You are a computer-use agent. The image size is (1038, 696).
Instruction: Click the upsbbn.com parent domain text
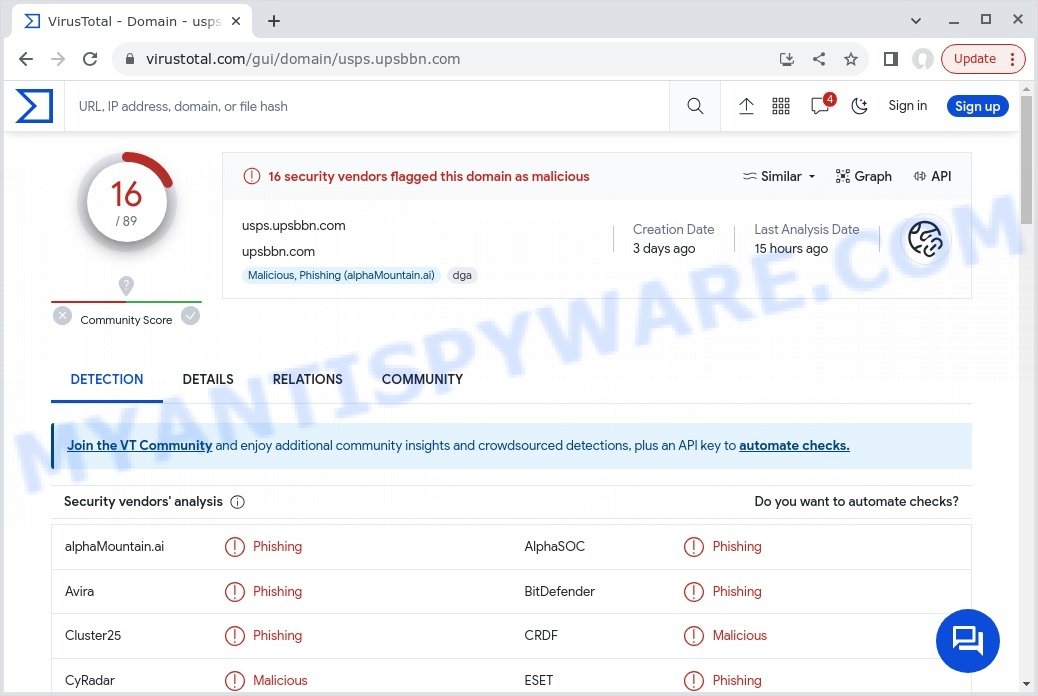click(278, 252)
